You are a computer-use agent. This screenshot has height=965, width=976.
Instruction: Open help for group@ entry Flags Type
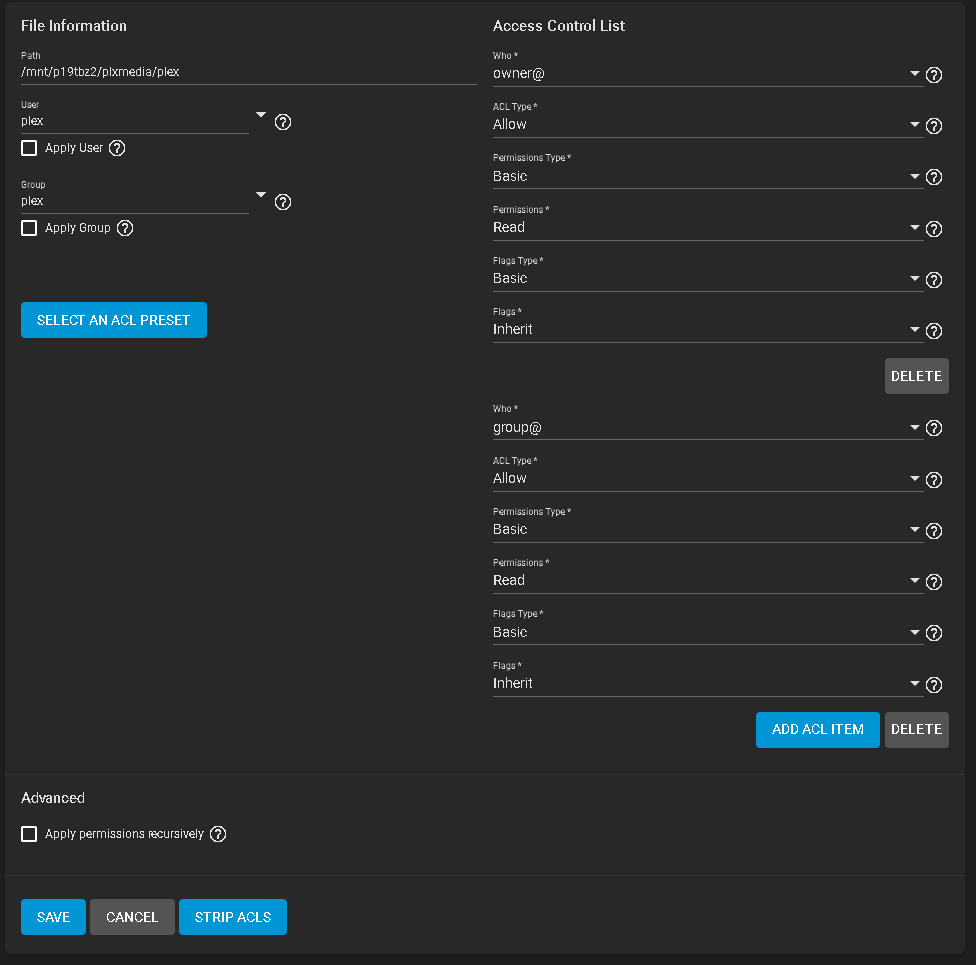934,633
